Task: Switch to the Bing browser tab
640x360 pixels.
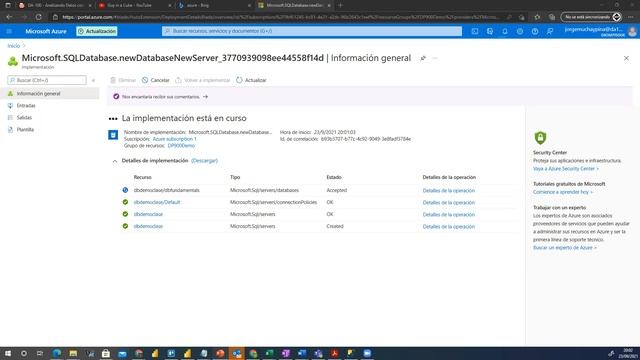Action: [215, 5]
